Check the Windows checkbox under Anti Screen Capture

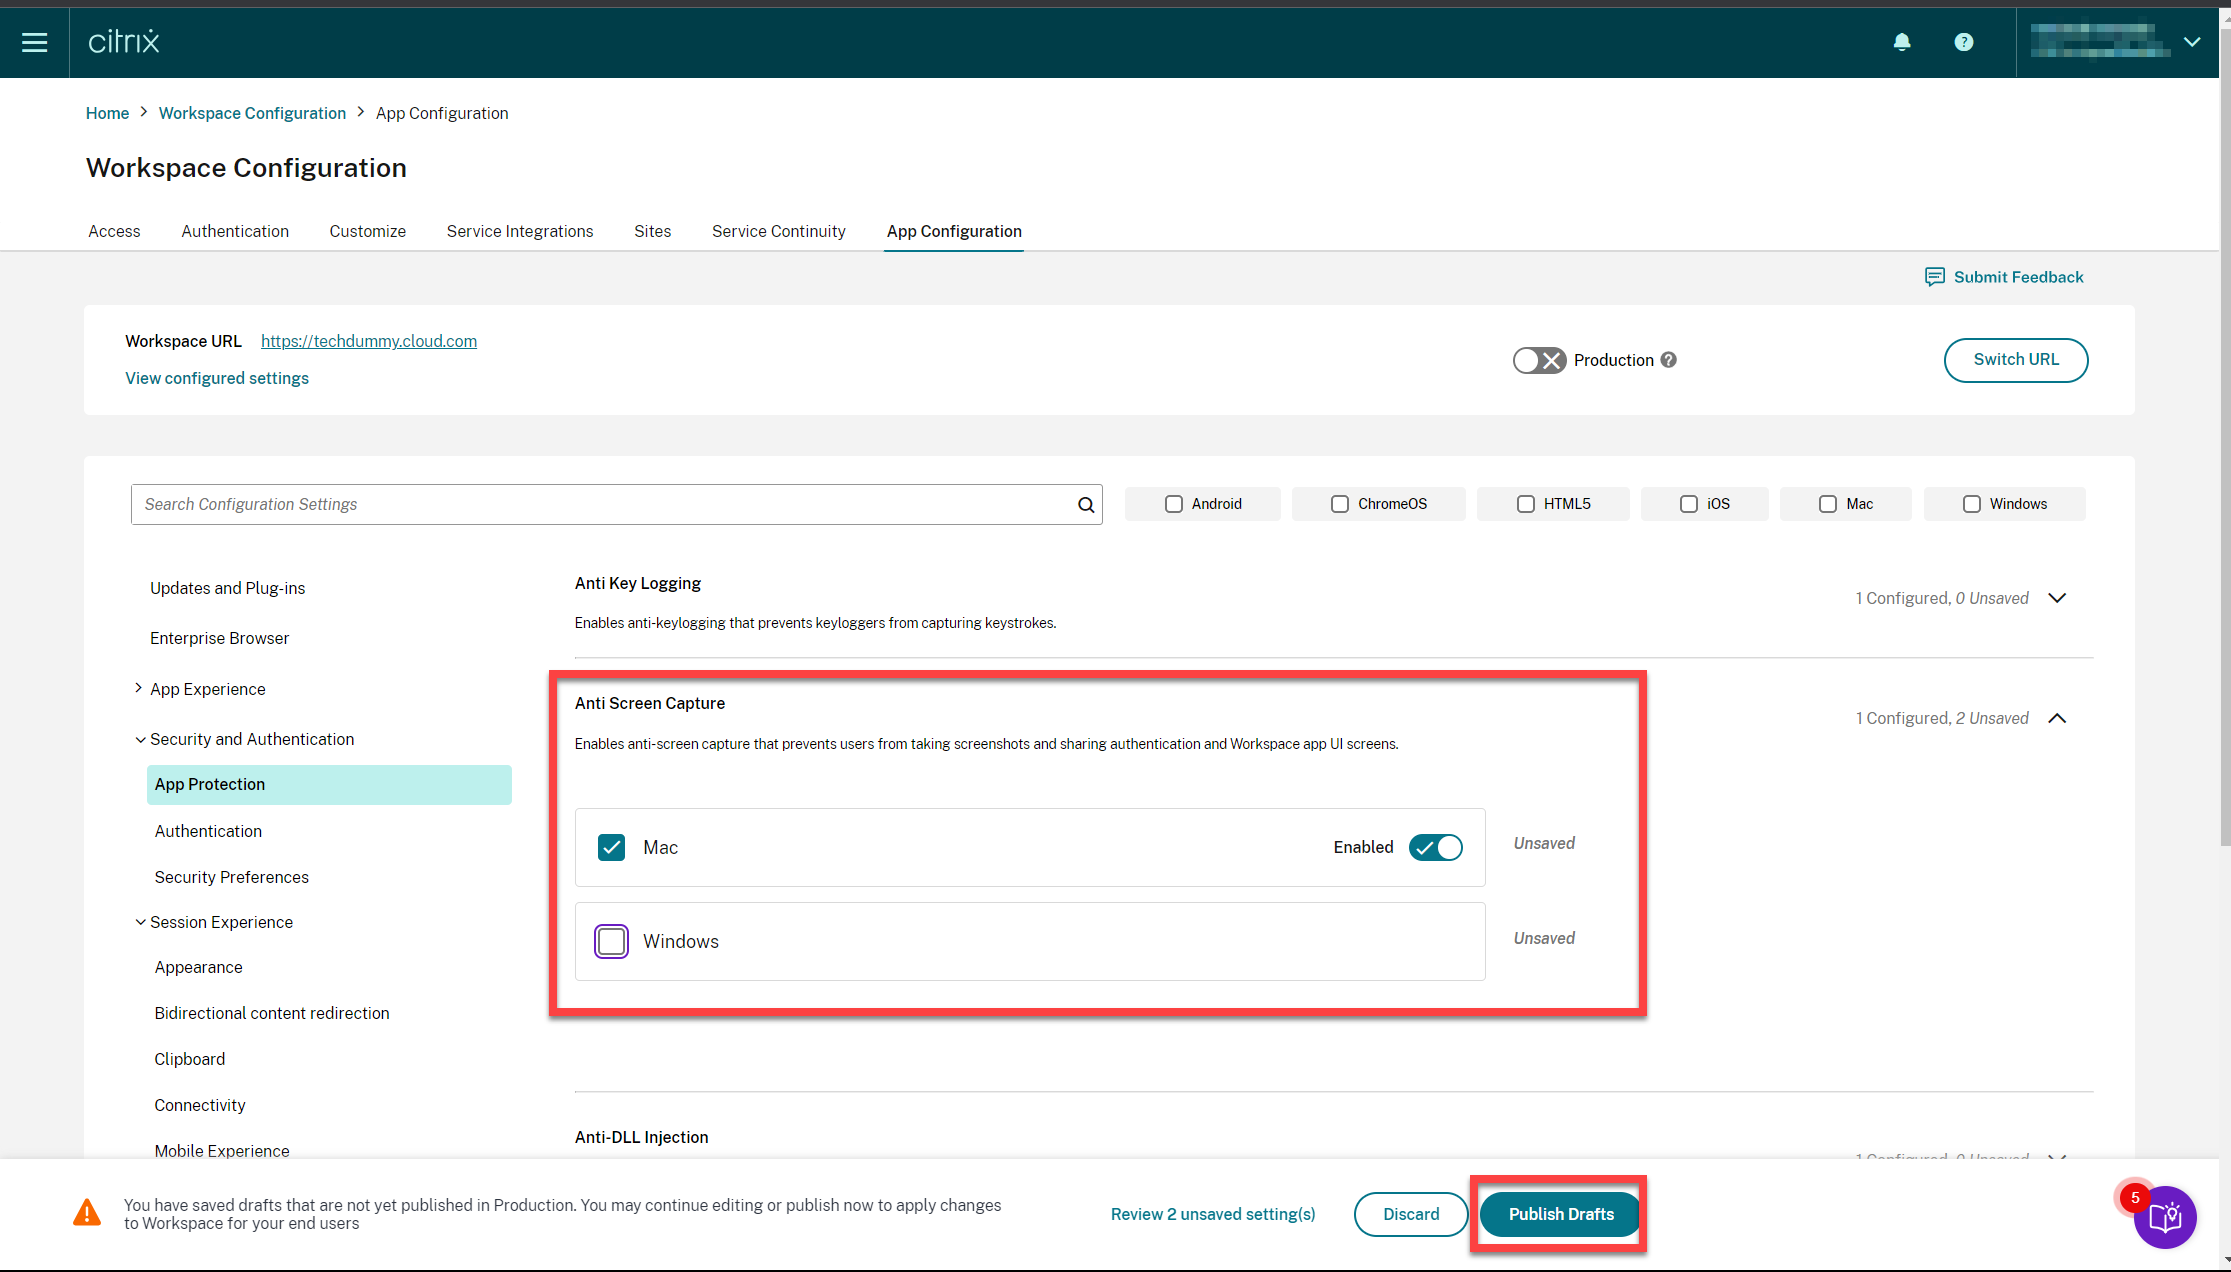click(611, 941)
